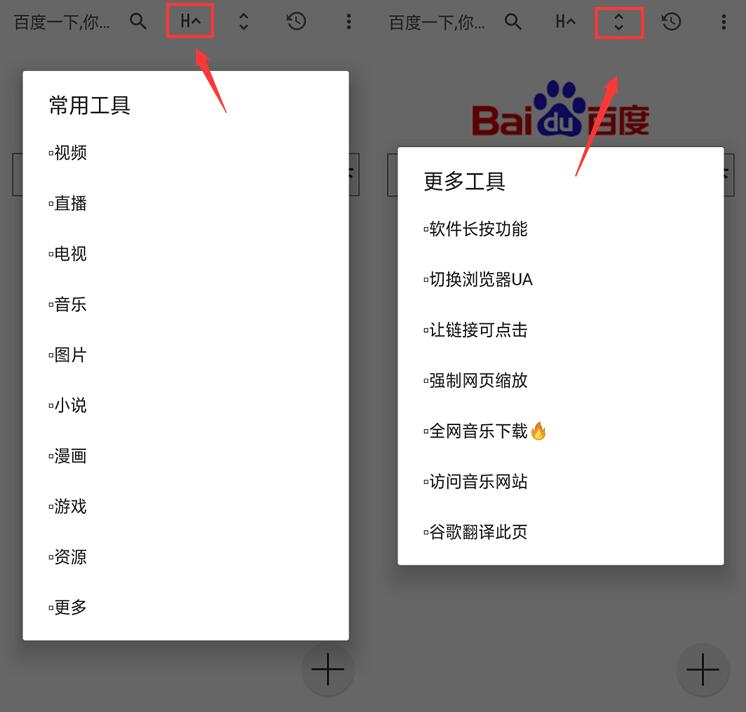The width and height of the screenshot is (746, 712).
Task: Tap up-down arrows icon in left screen
Action: click(x=244, y=21)
